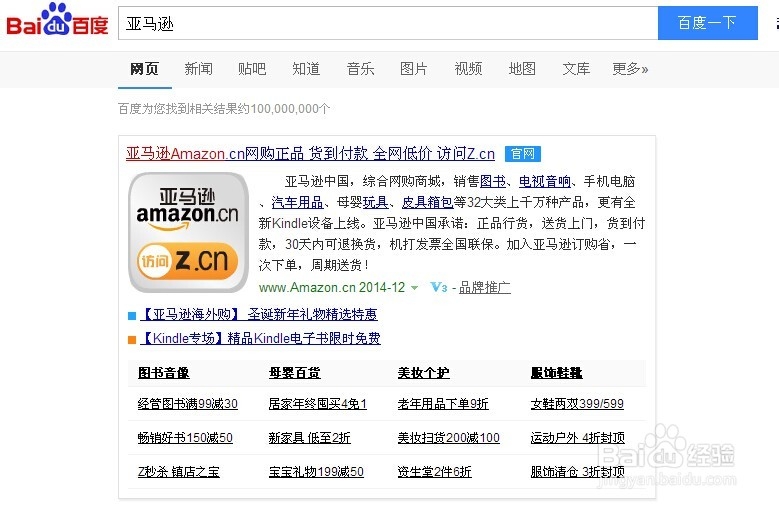Switch to the 文库 tab
Viewport: 779px width, 507px height.
(576, 69)
